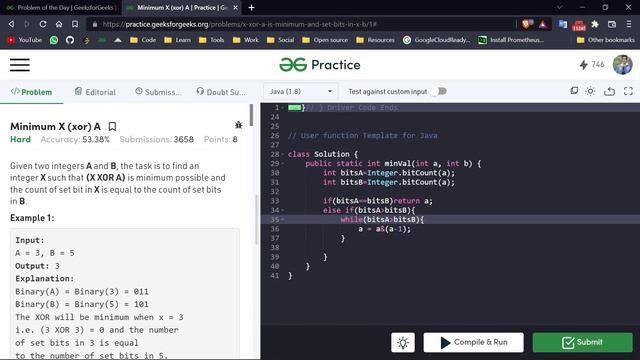Click the Hard difficulty label
Screen dimensions: 640x360
pyautogui.click(x=20, y=140)
